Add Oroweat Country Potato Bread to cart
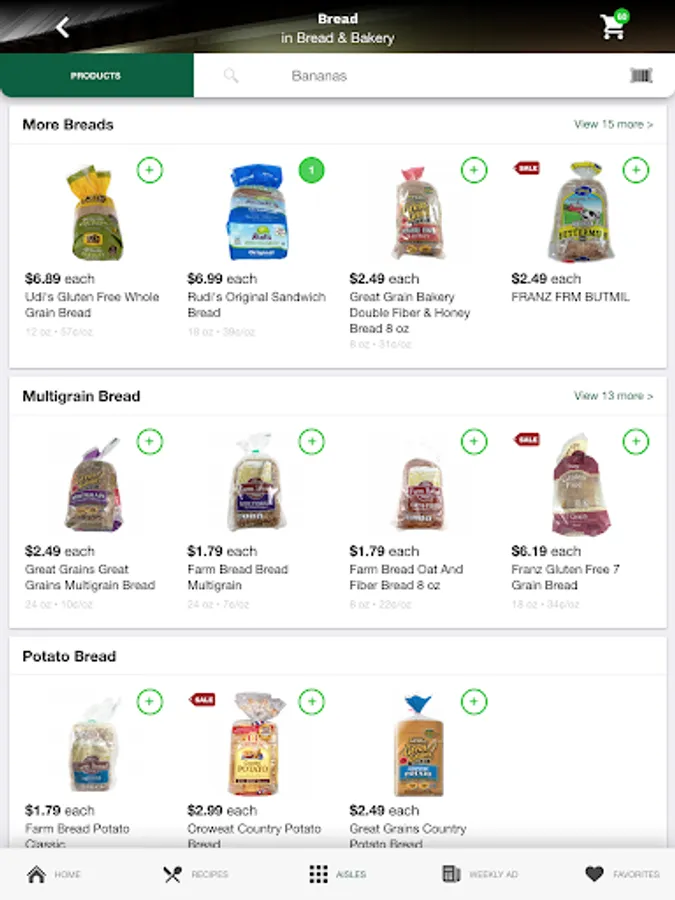Image resolution: width=675 pixels, height=900 pixels. click(x=312, y=701)
